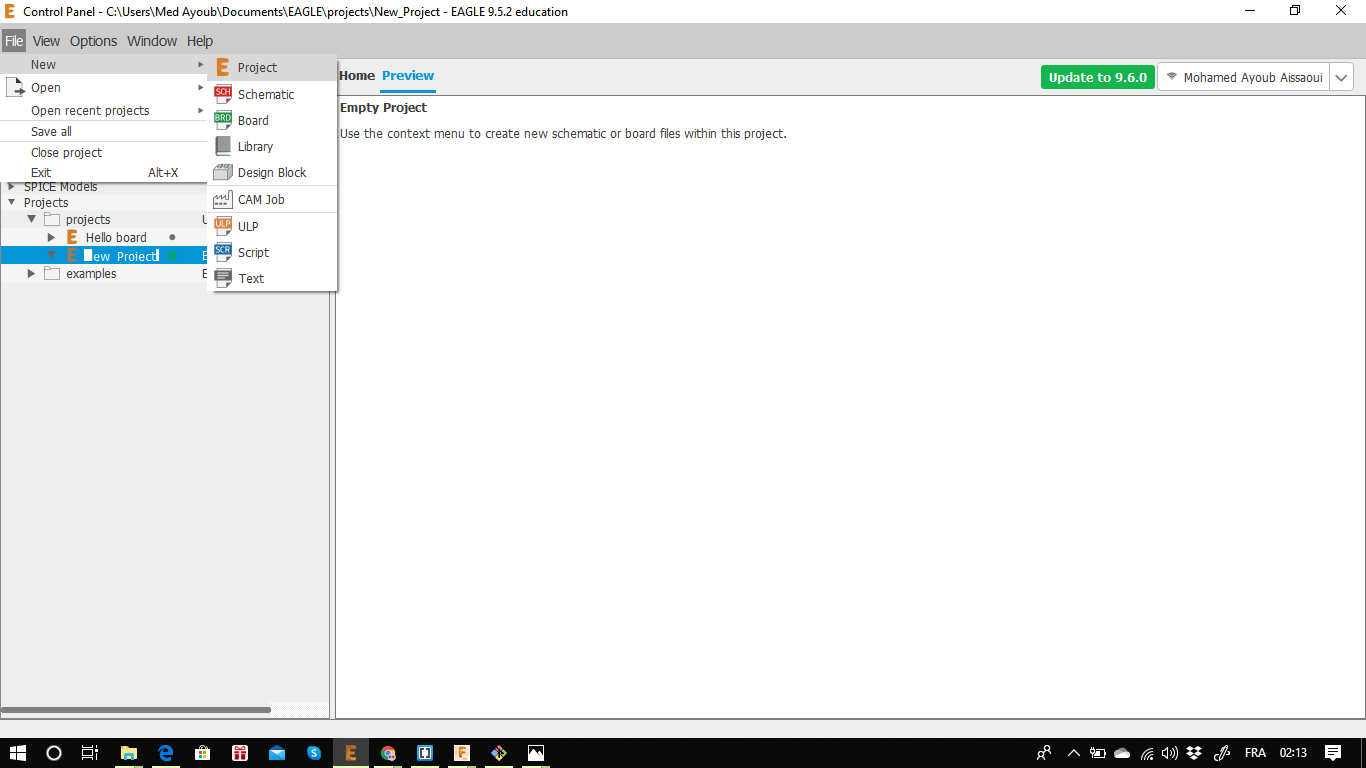1366x768 pixels.
Task: Select Save all in File menu
Action: point(103,131)
